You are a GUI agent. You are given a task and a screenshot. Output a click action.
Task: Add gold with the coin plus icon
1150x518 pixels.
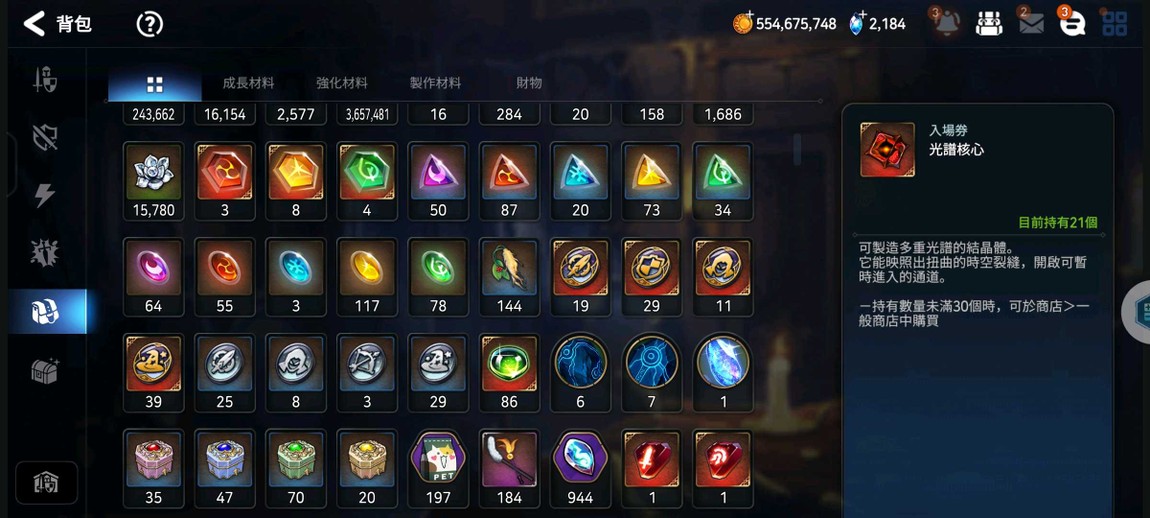coord(744,23)
